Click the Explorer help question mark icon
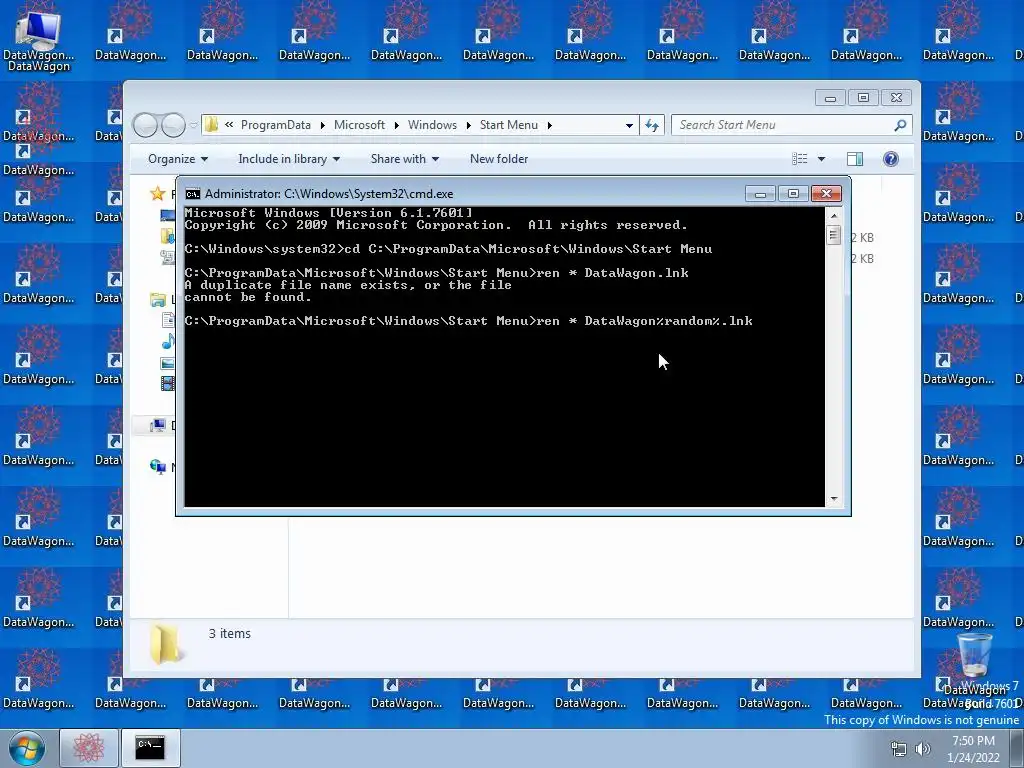This screenshot has height=768, width=1024. (891, 159)
